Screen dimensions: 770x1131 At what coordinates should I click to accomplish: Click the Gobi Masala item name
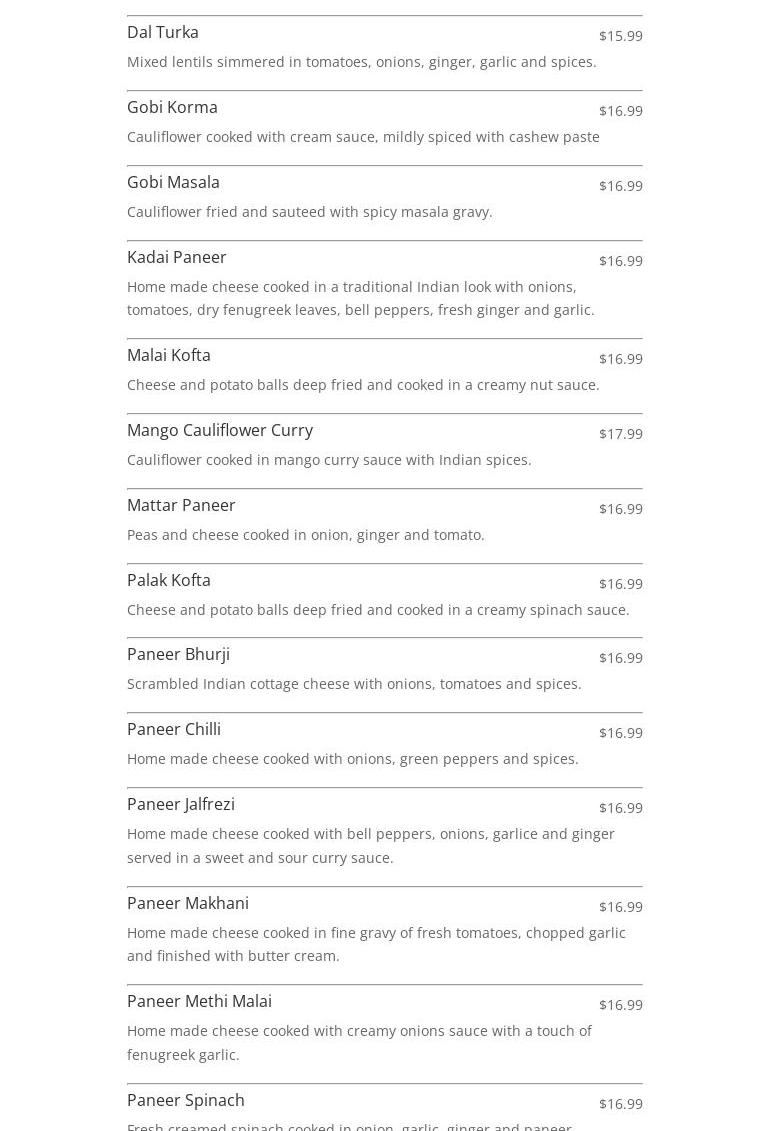click(173, 183)
